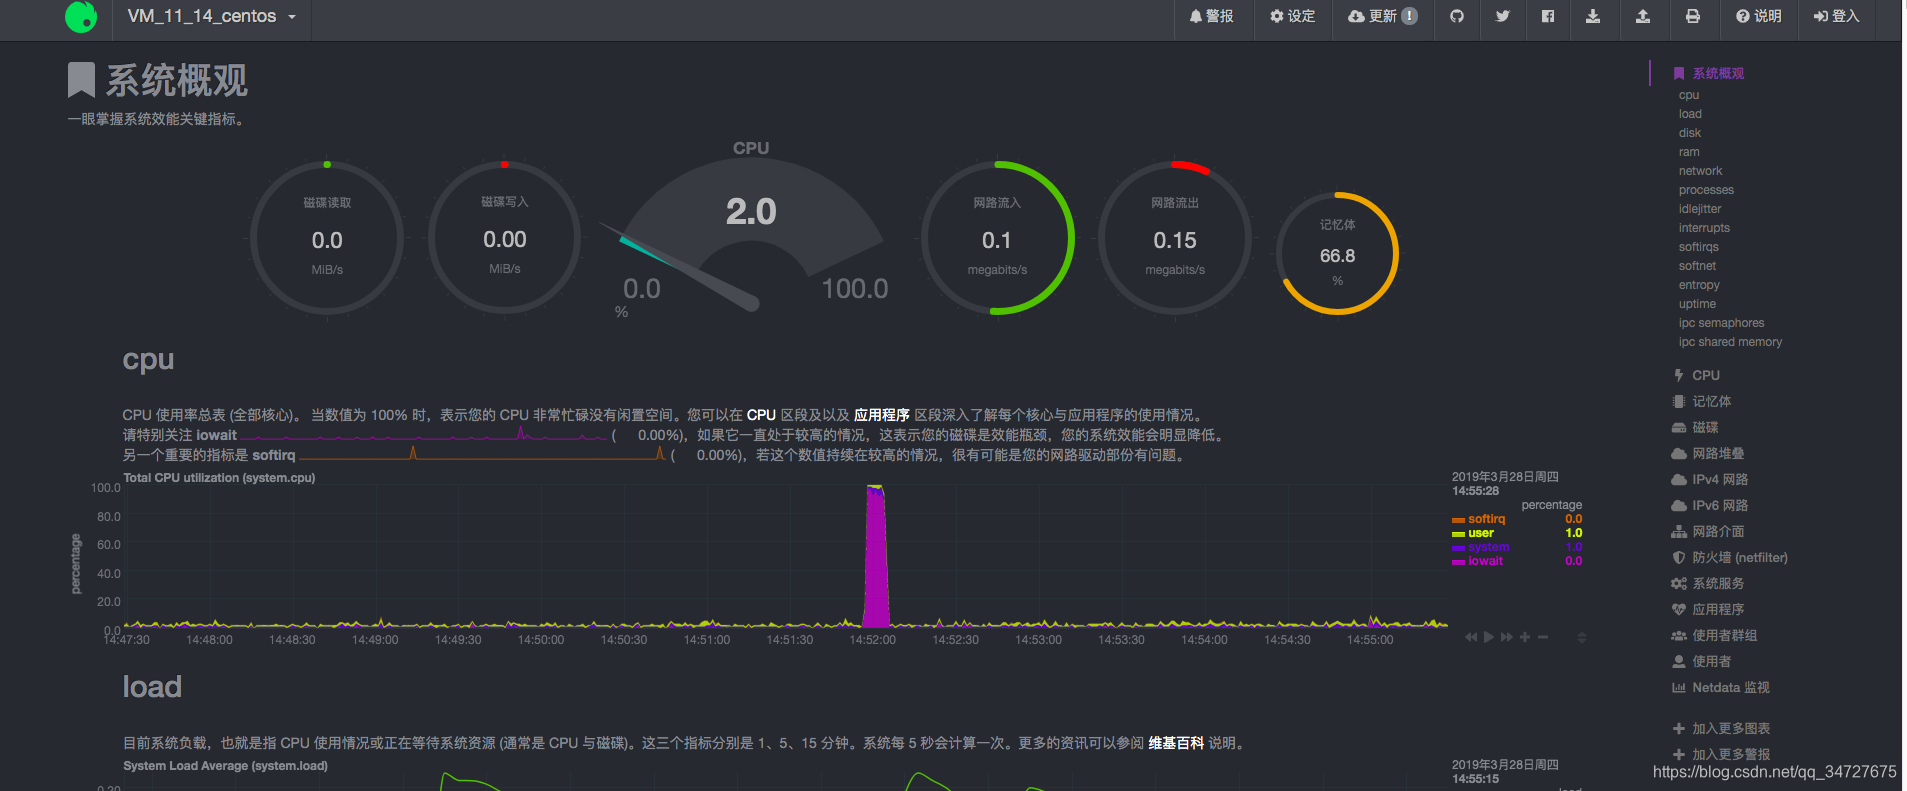The width and height of the screenshot is (1907, 791).
Task: Jump to ipc shared memory in sidebar
Action: [x=1730, y=342]
